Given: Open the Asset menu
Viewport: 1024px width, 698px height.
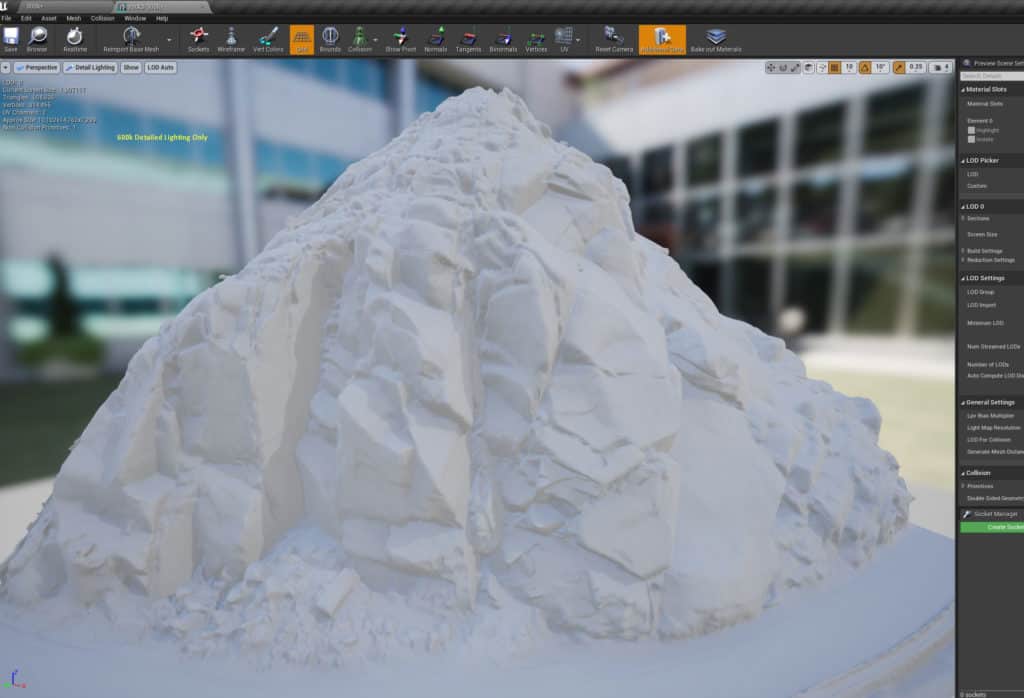Looking at the screenshot, I should [49, 18].
